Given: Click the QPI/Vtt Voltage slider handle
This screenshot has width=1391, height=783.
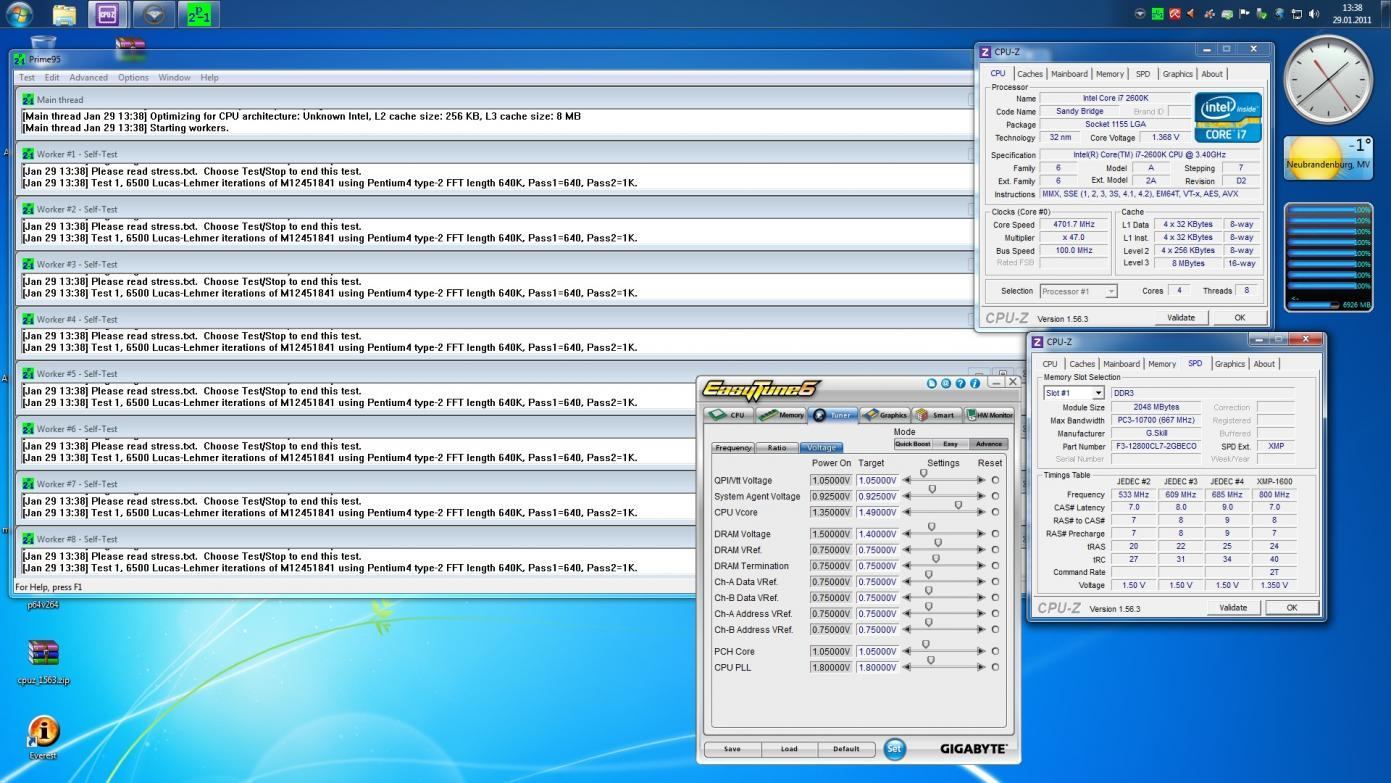Looking at the screenshot, I should [x=923, y=473].
